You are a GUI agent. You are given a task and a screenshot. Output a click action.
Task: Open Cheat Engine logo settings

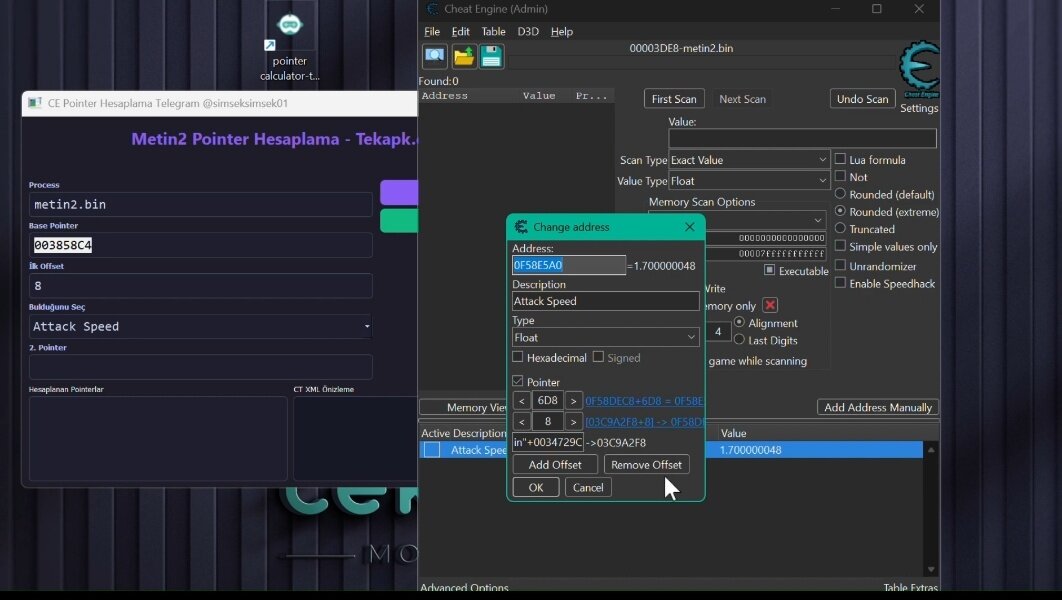pos(918,70)
